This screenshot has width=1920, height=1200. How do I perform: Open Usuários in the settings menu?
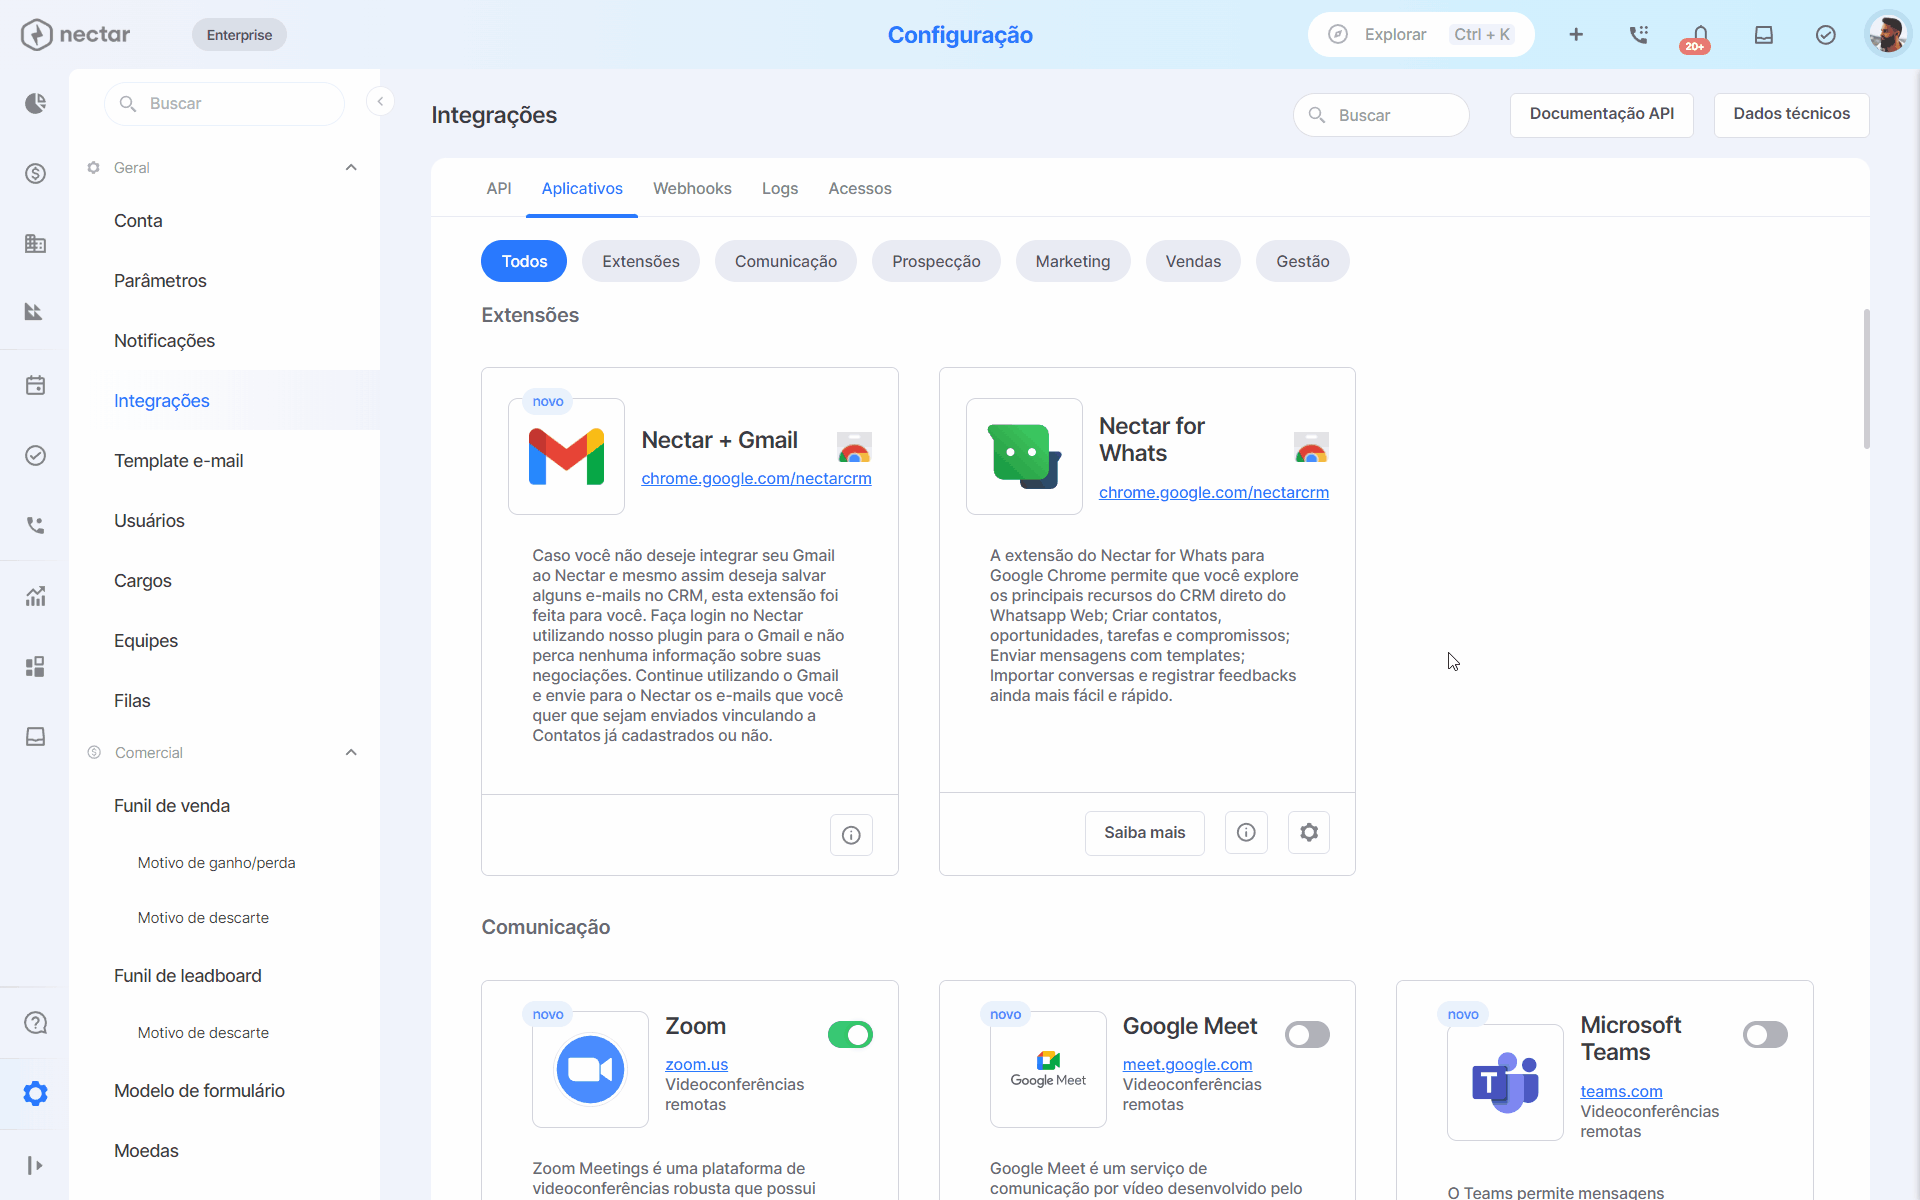[149, 521]
